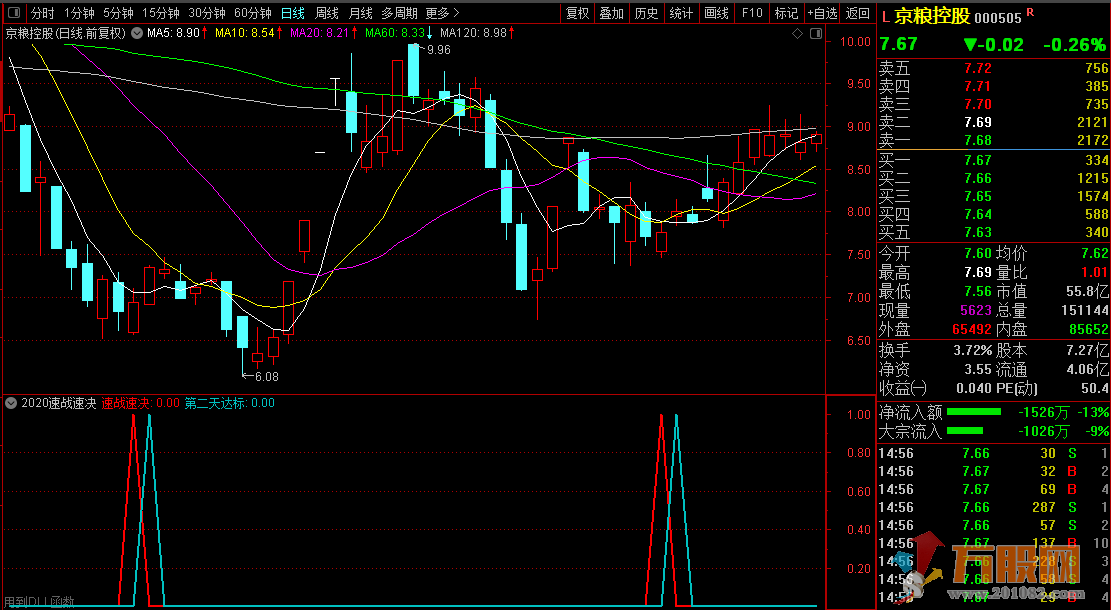The height and width of the screenshot is (610, 1111).
Task: Click the current price 7.67 in header
Action: tap(898, 44)
